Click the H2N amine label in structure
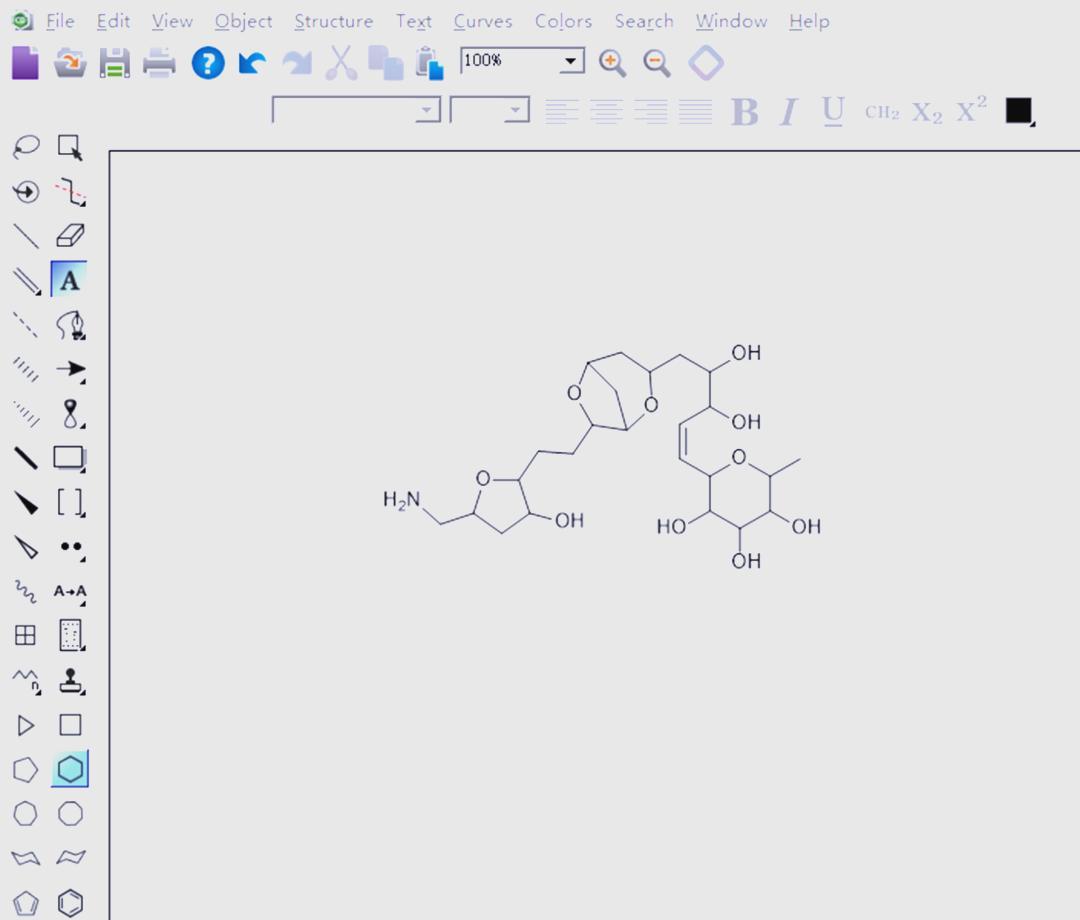This screenshot has width=1080, height=920. click(x=402, y=500)
